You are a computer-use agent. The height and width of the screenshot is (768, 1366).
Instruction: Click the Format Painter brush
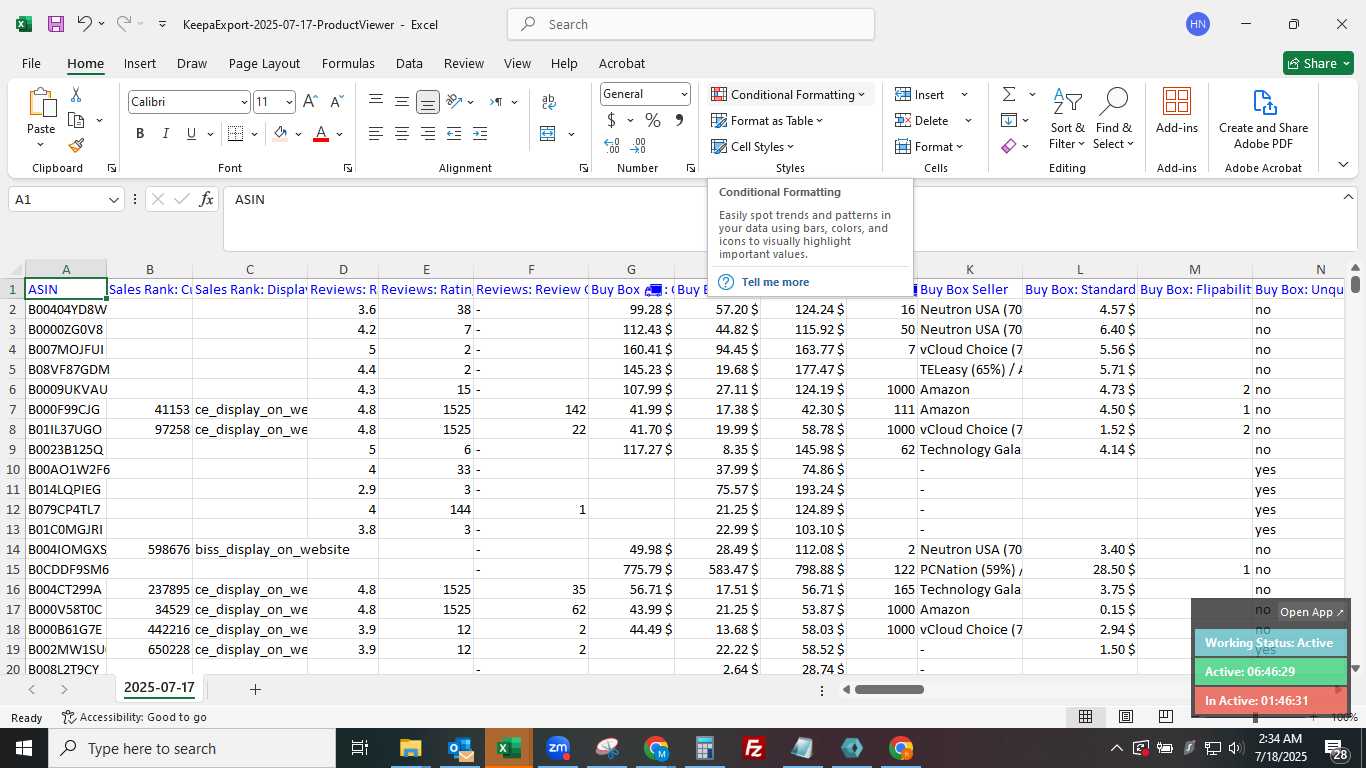[76, 145]
